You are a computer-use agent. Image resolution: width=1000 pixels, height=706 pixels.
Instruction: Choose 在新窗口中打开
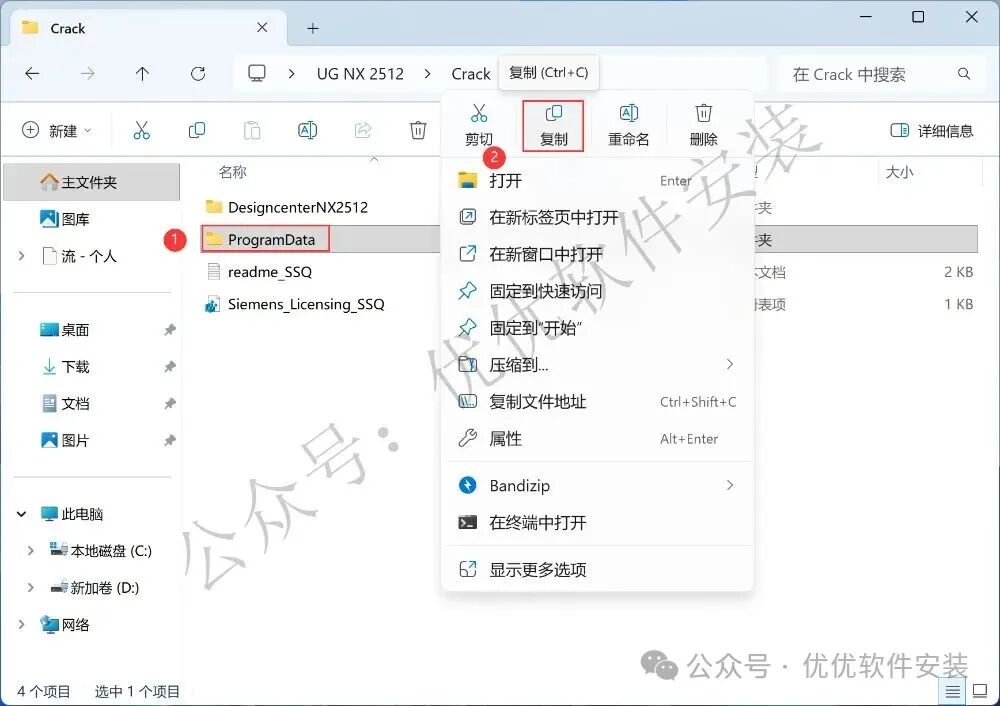[x=598, y=254]
